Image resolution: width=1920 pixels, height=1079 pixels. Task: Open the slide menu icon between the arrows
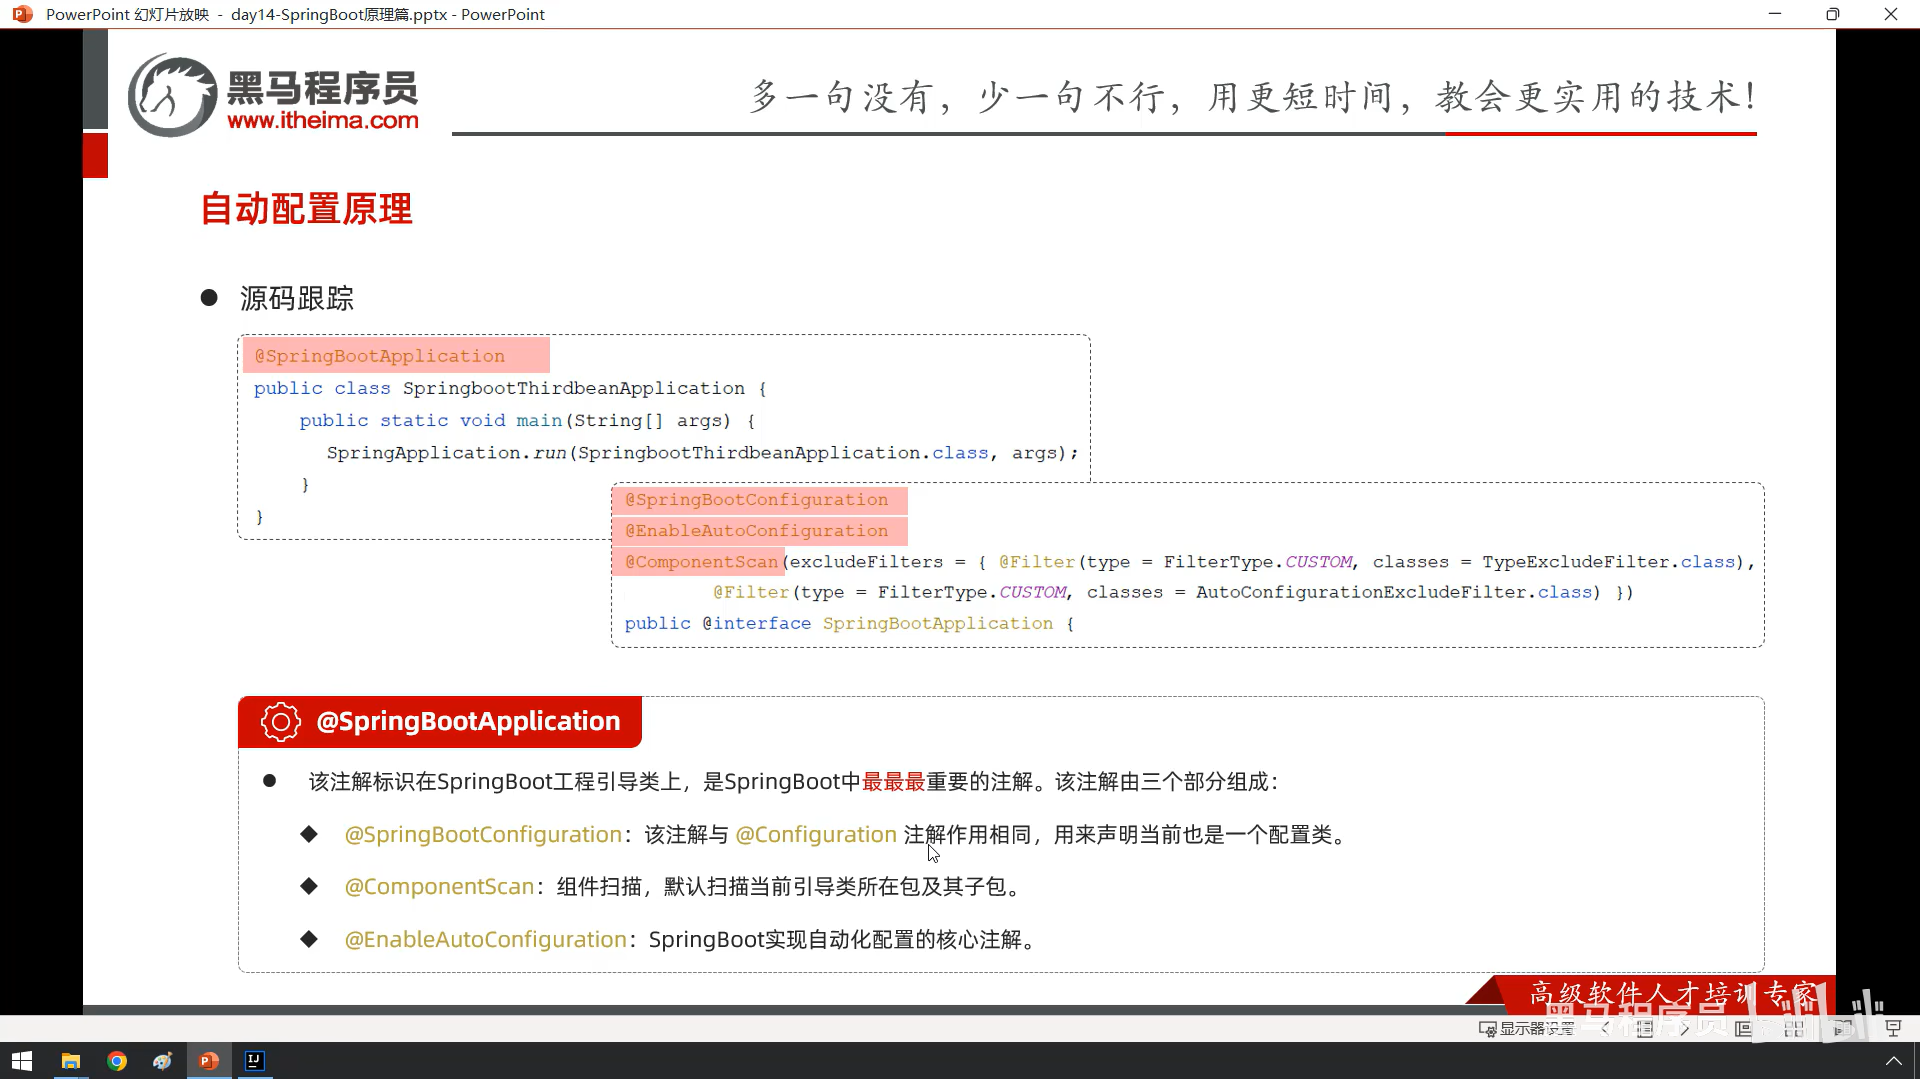point(1645,1028)
